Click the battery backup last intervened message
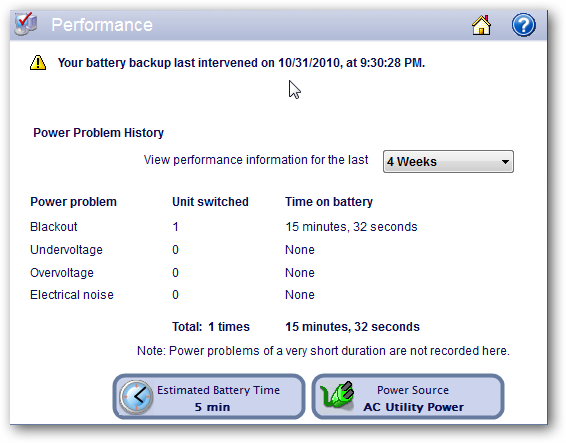 241,63
